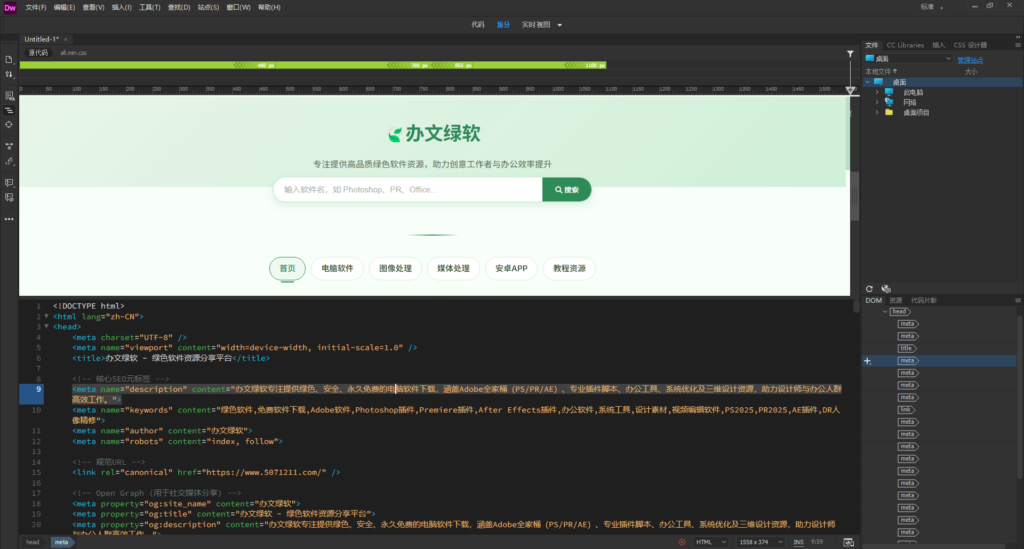Click the Remove comment icon
The height and width of the screenshot is (549, 1024).
9,197
